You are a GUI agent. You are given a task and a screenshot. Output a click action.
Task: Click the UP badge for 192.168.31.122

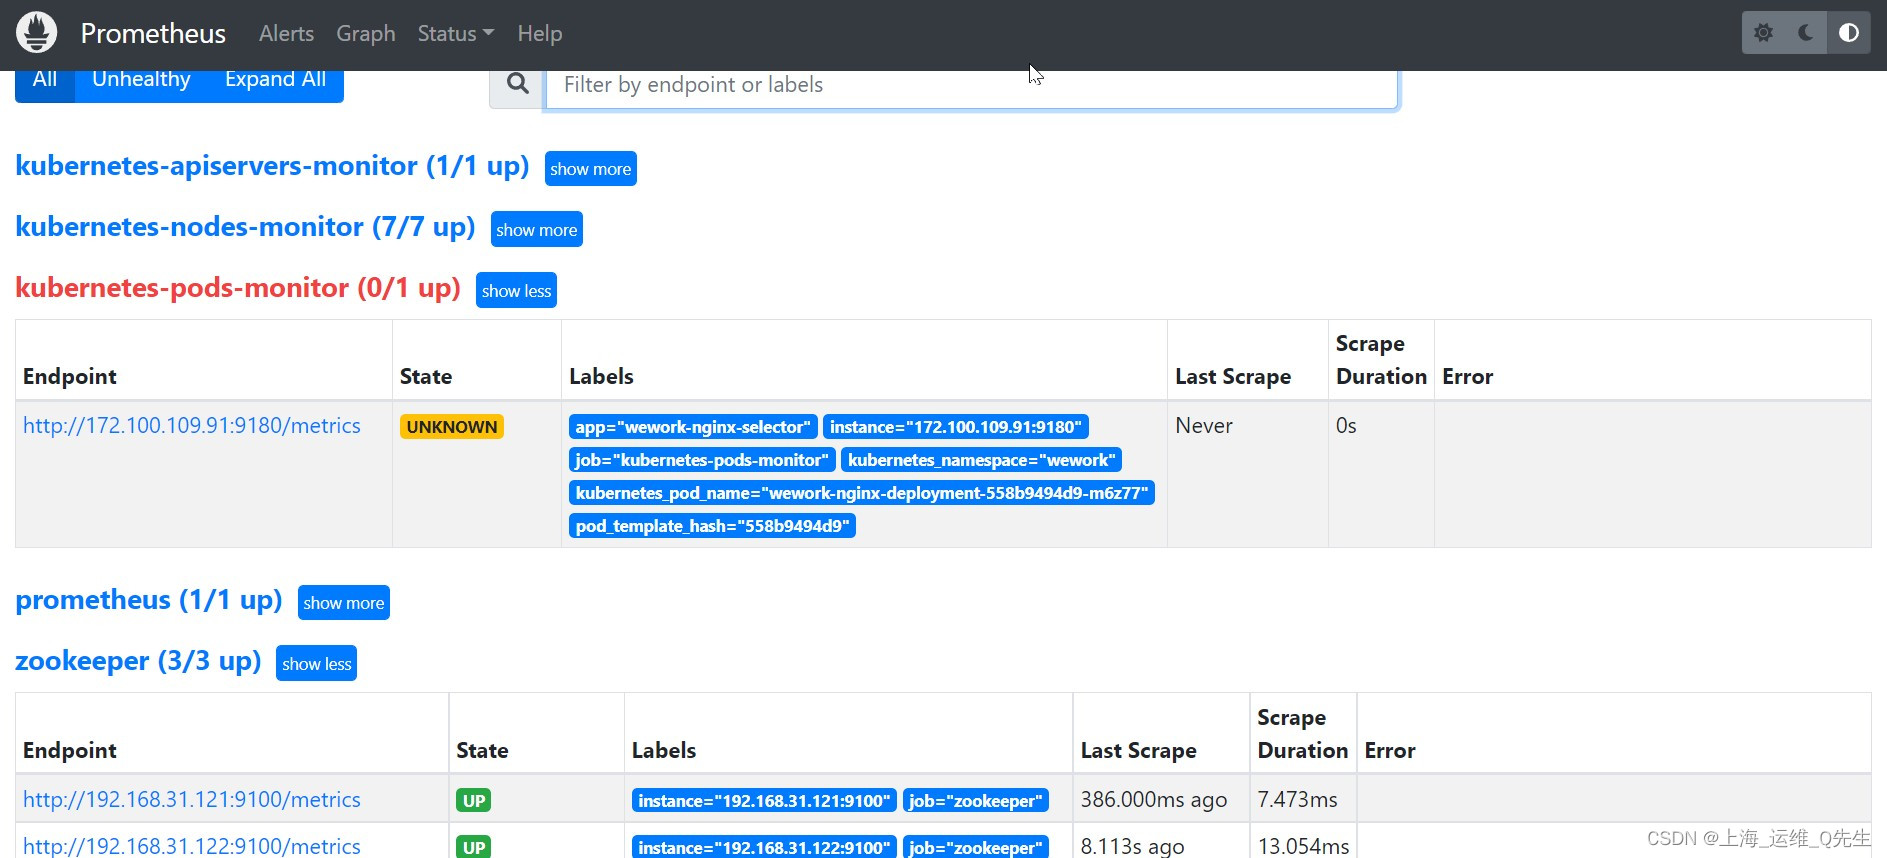coord(474,847)
